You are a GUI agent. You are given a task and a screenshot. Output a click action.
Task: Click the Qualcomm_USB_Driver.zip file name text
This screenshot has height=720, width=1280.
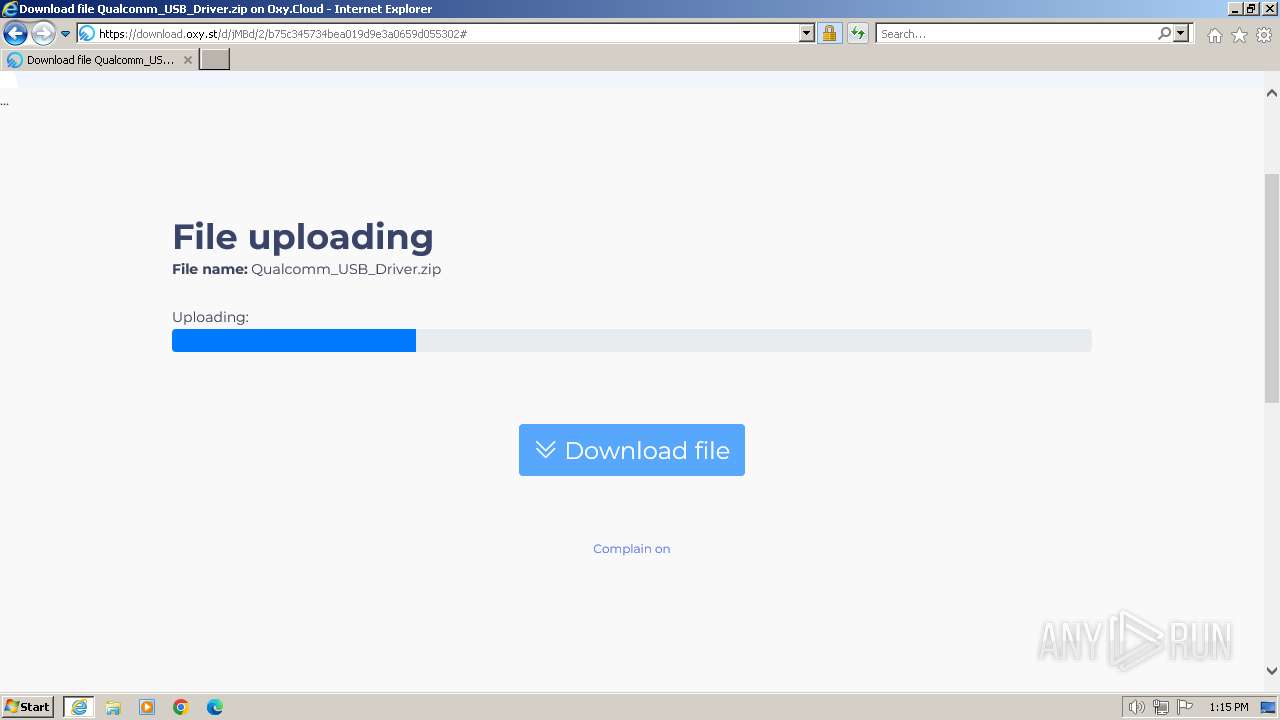tap(346, 269)
